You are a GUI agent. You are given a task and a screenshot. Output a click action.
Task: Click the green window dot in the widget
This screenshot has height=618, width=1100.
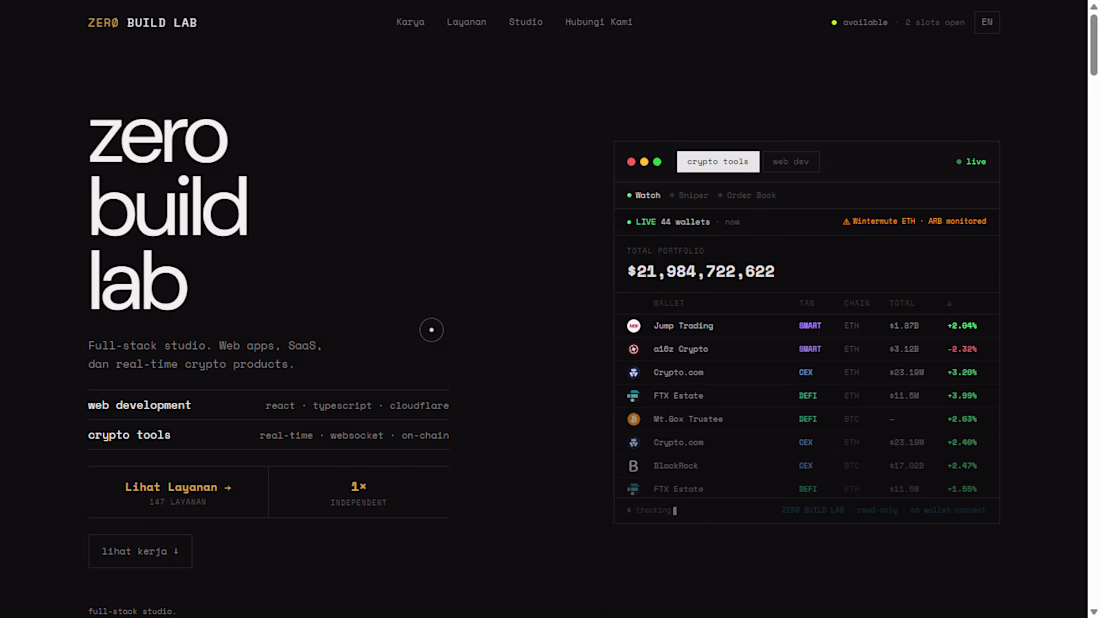point(657,162)
